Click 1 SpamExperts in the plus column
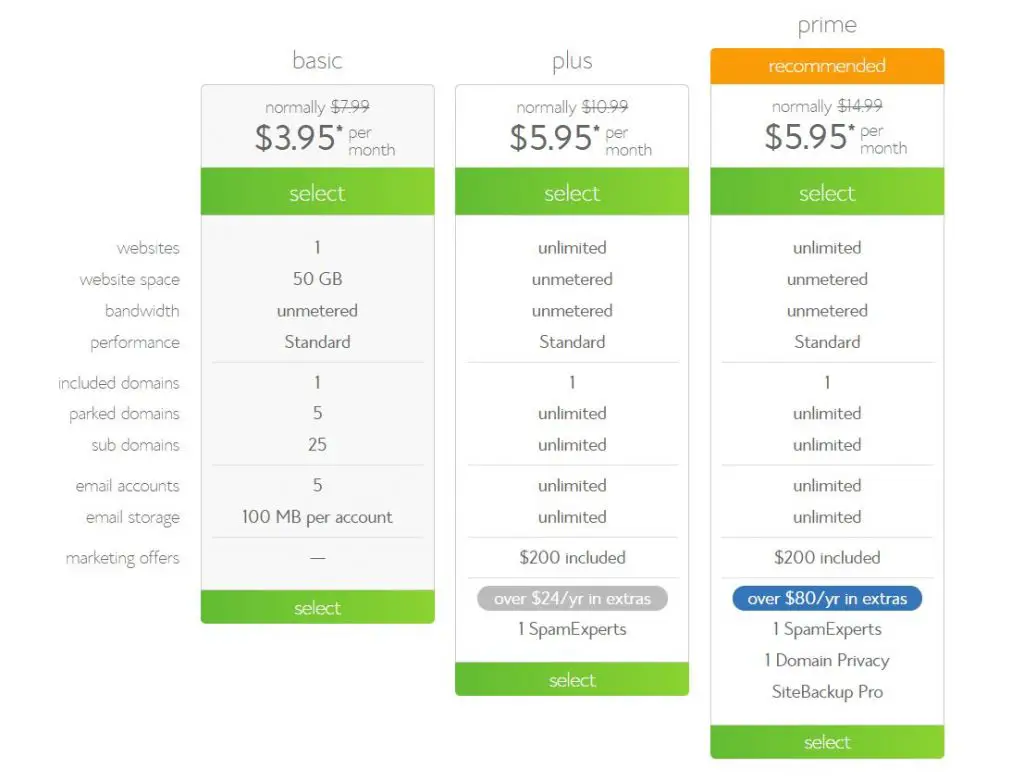Viewport: 1024px width, 781px height. point(572,629)
